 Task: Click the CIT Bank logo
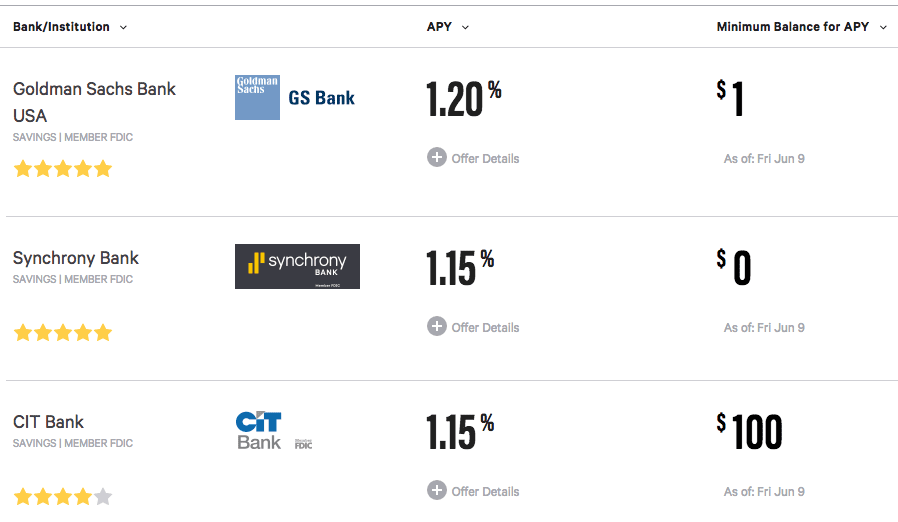(274, 430)
